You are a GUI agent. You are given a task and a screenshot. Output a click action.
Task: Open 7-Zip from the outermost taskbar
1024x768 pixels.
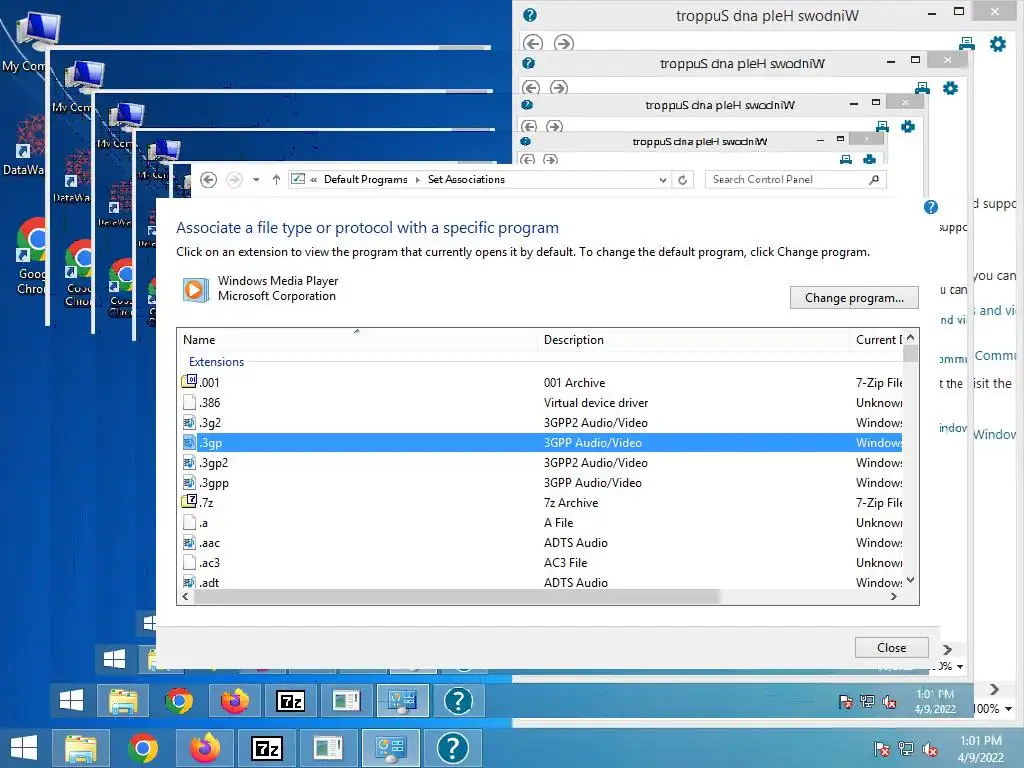(x=267, y=748)
